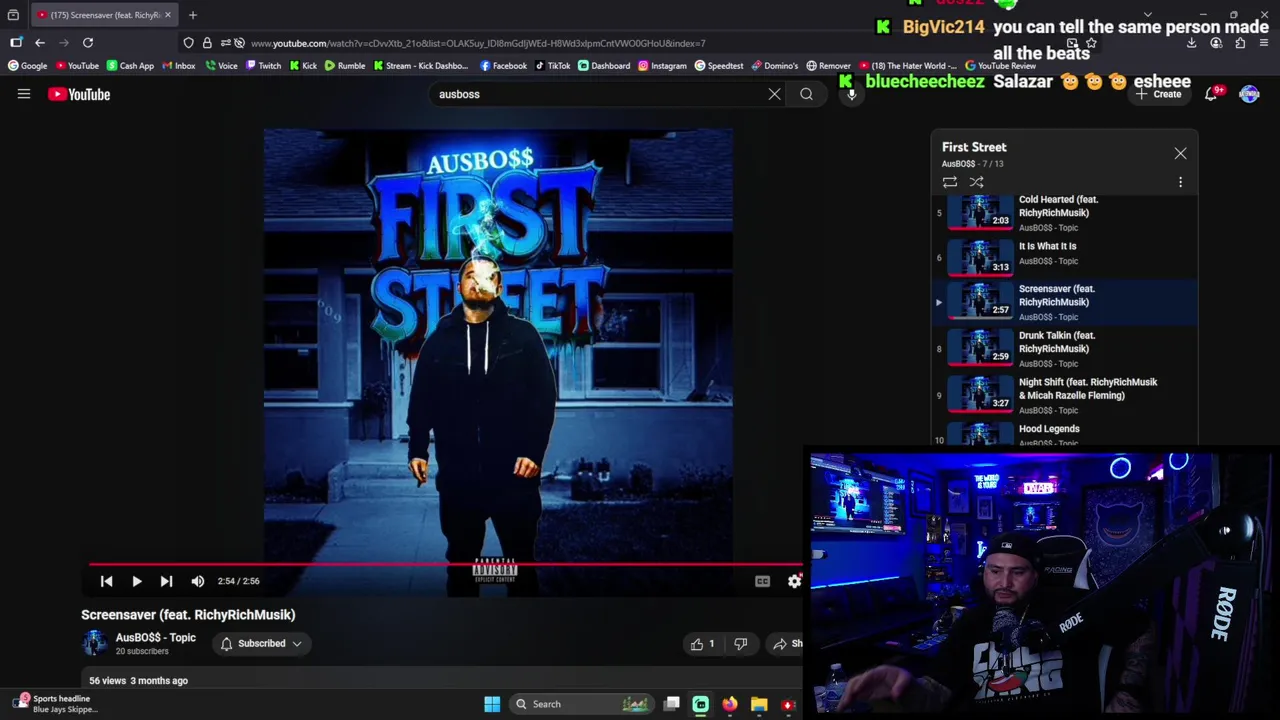Skip to the previous track in player
The image size is (1280, 720).
[106, 581]
